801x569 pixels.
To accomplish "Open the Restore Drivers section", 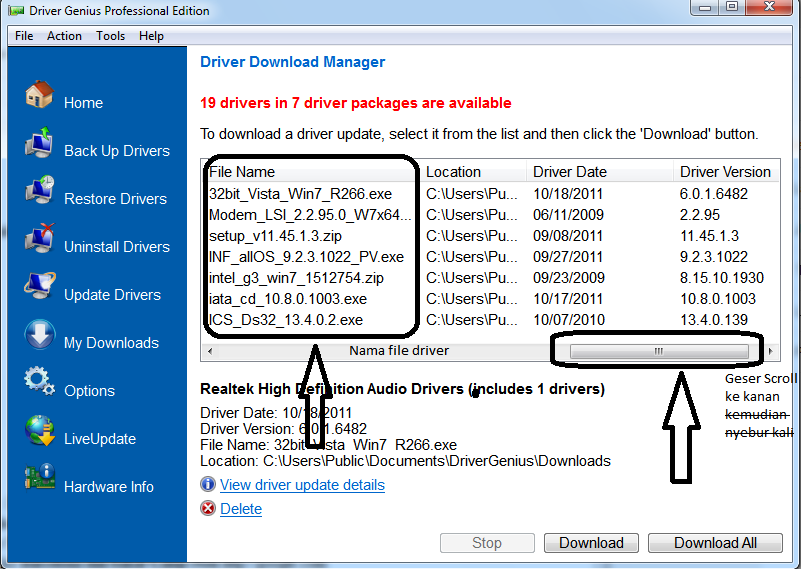I will 115,199.
